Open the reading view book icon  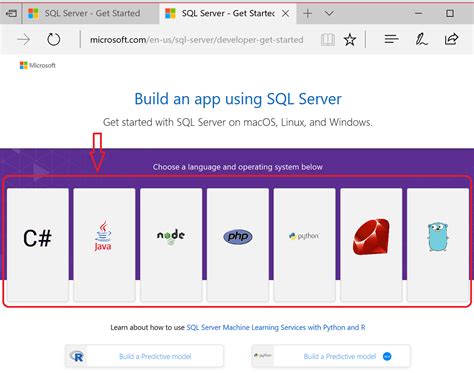pyautogui.click(x=328, y=40)
